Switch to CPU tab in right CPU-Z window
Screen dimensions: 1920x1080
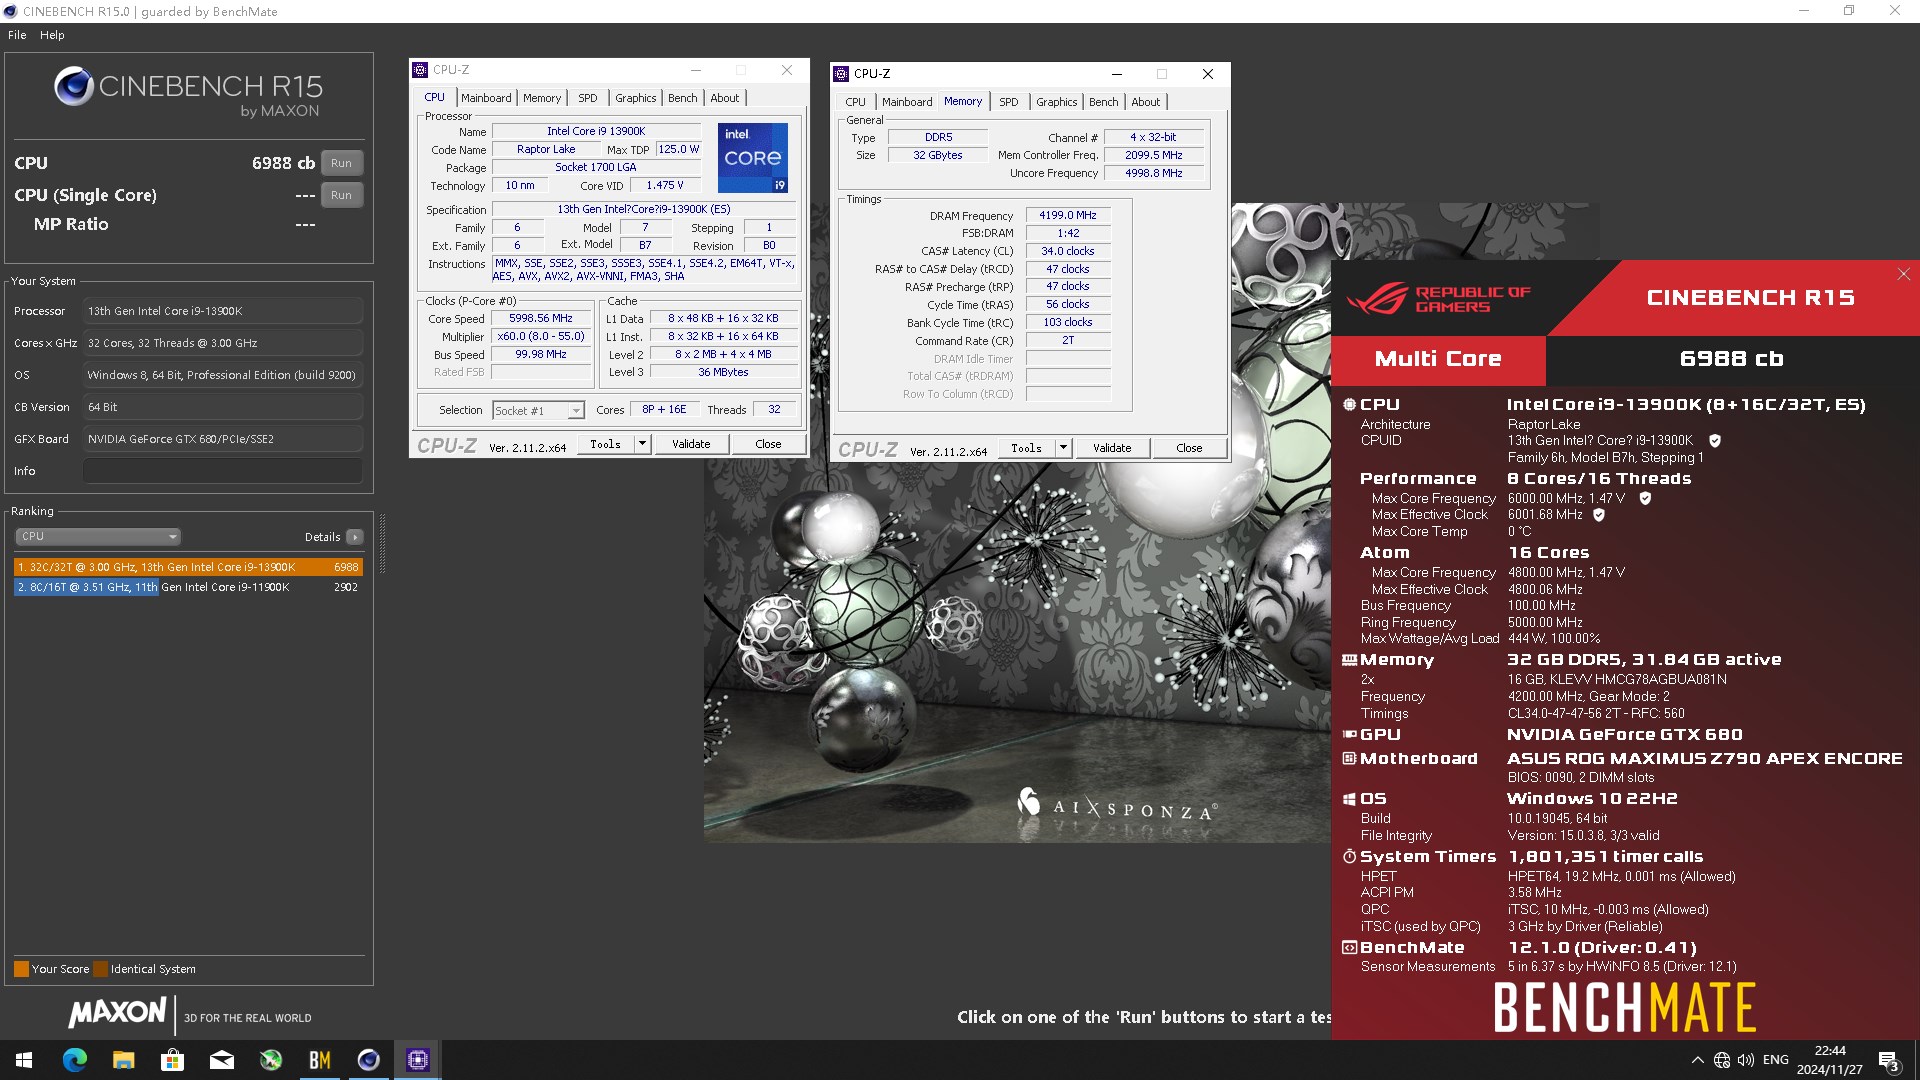point(855,102)
